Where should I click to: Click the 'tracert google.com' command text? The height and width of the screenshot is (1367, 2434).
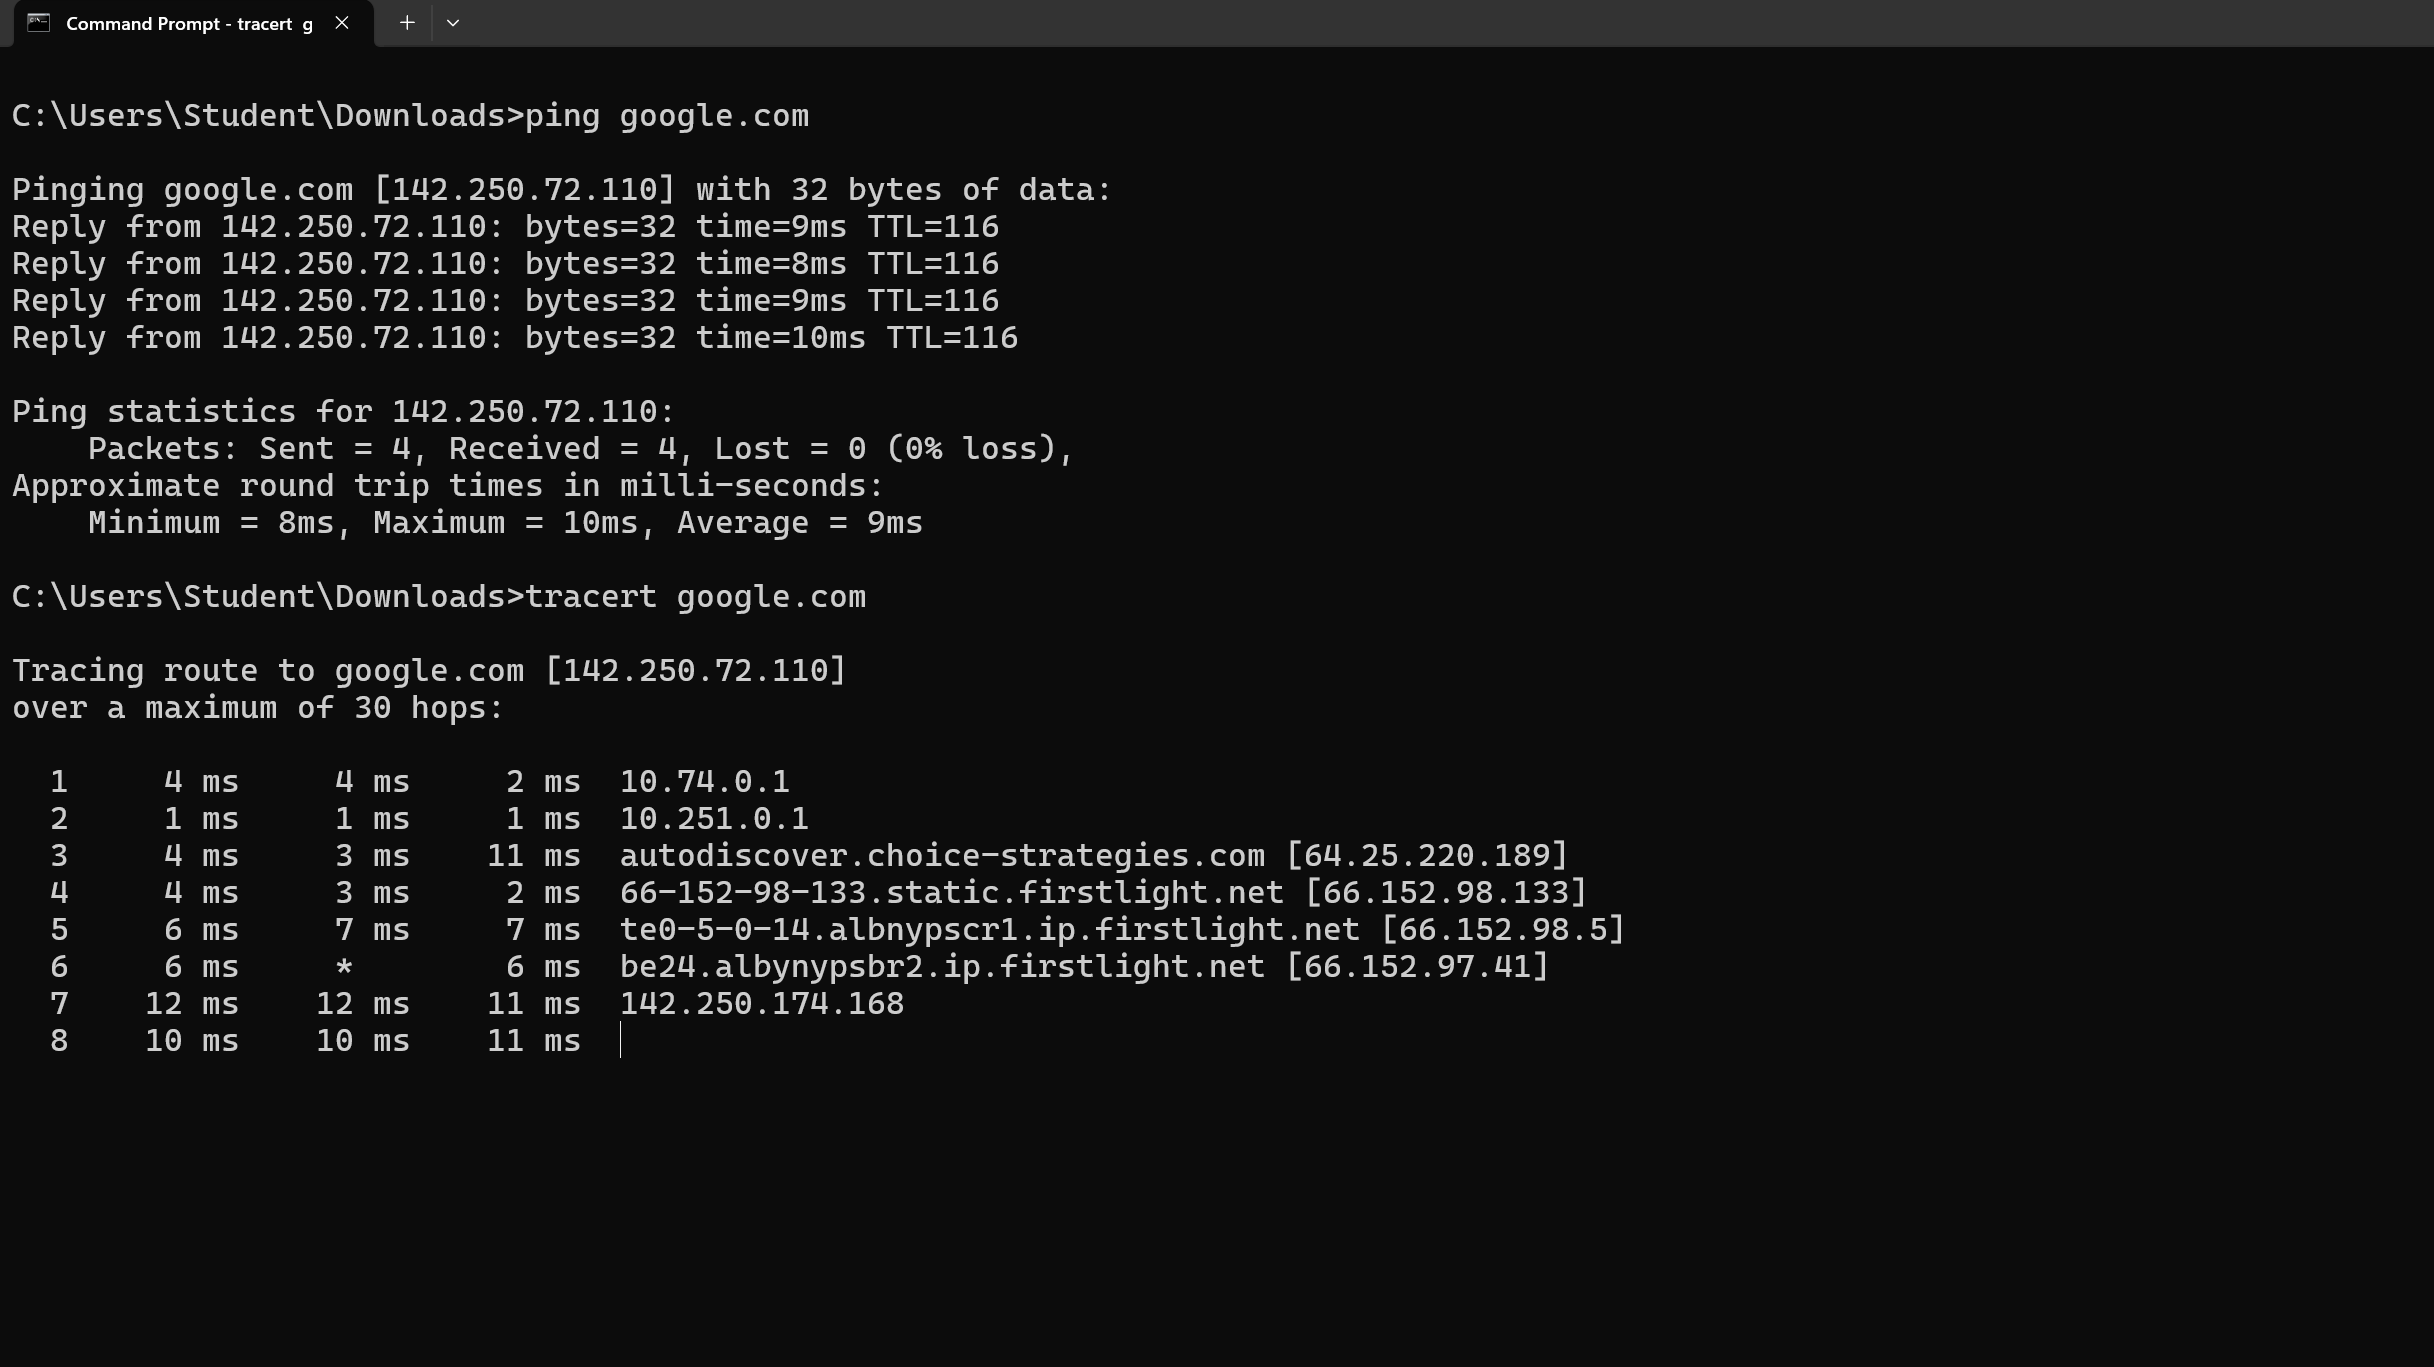[x=696, y=597]
